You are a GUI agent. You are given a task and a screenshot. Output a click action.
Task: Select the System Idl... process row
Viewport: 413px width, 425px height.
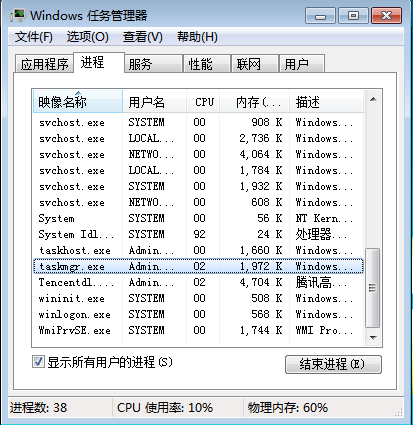(x=198, y=234)
